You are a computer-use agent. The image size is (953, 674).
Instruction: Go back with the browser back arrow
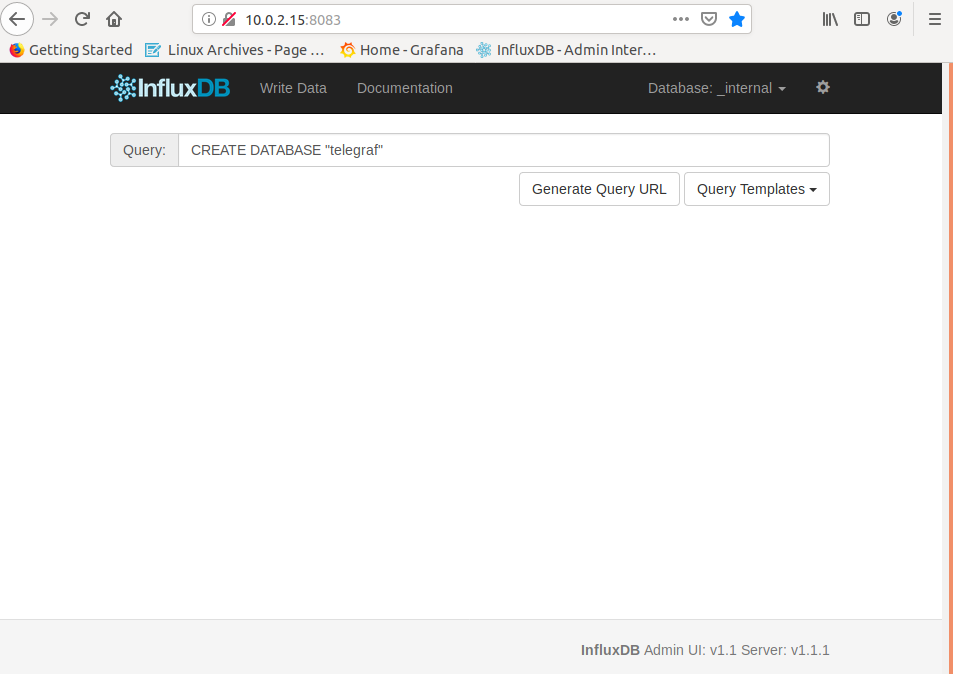(x=17, y=19)
